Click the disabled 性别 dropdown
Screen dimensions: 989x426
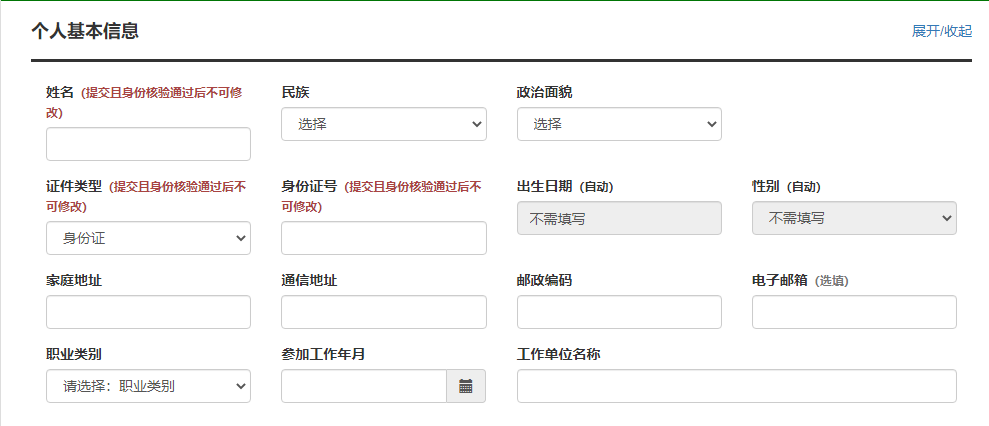853,218
